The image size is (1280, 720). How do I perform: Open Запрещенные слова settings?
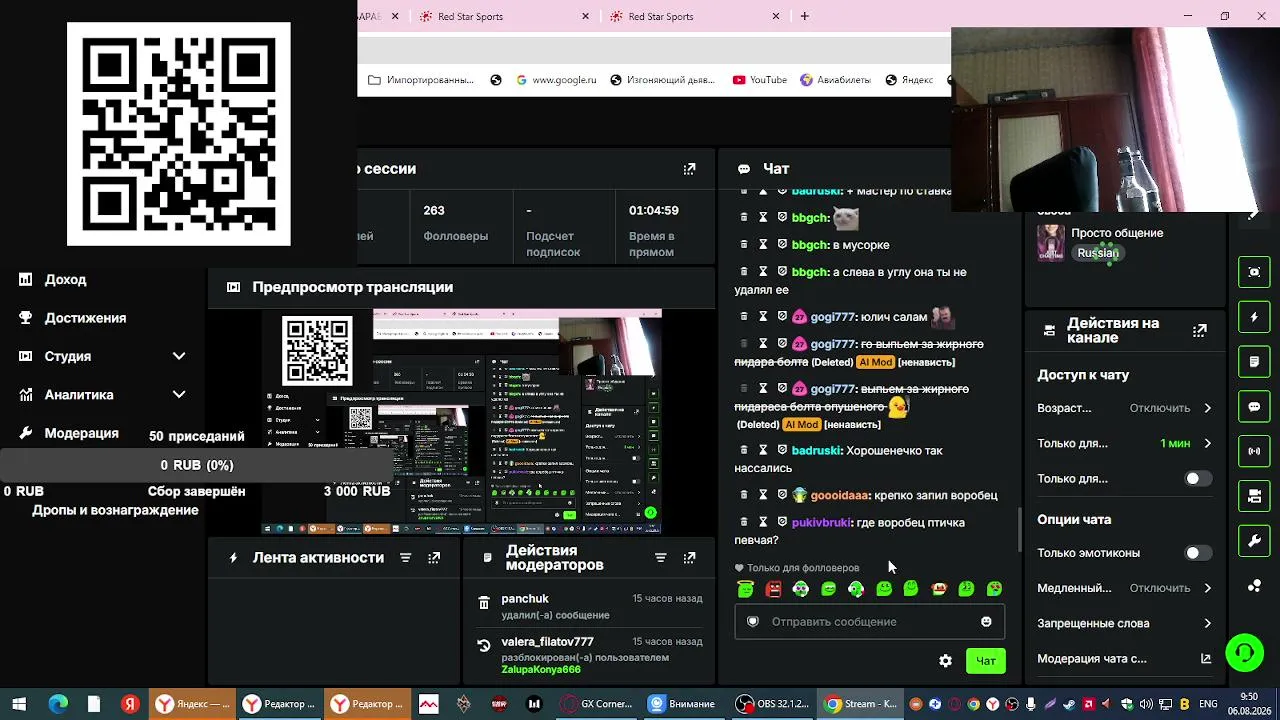click(x=1124, y=623)
